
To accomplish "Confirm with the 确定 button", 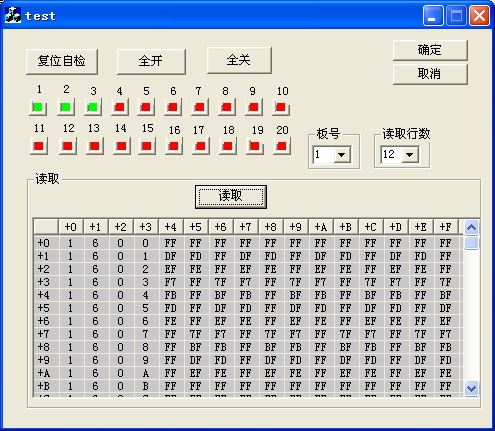I will (430, 50).
